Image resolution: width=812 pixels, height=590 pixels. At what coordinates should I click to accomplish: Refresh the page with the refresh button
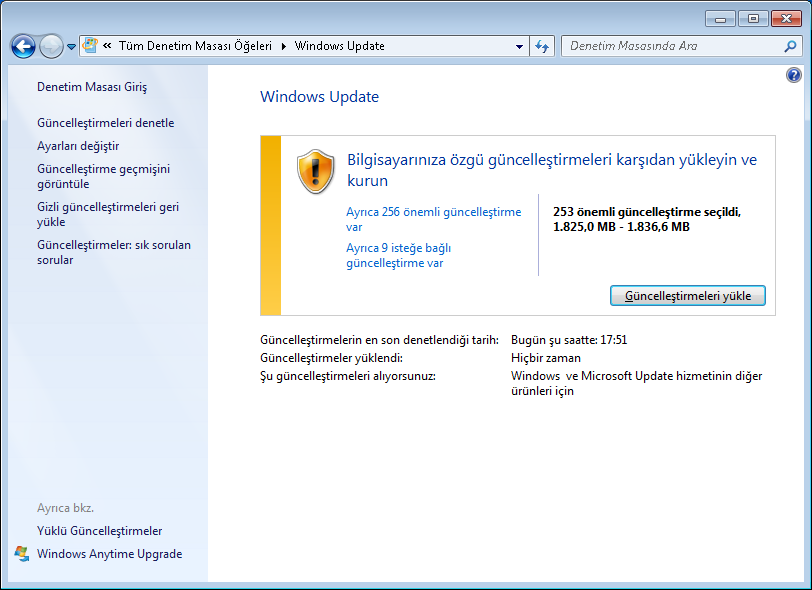click(x=542, y=46)
